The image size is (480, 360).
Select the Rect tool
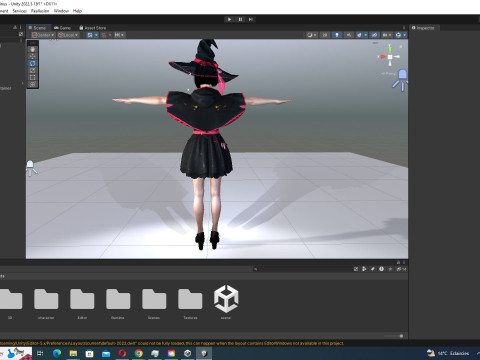[32, 77]
